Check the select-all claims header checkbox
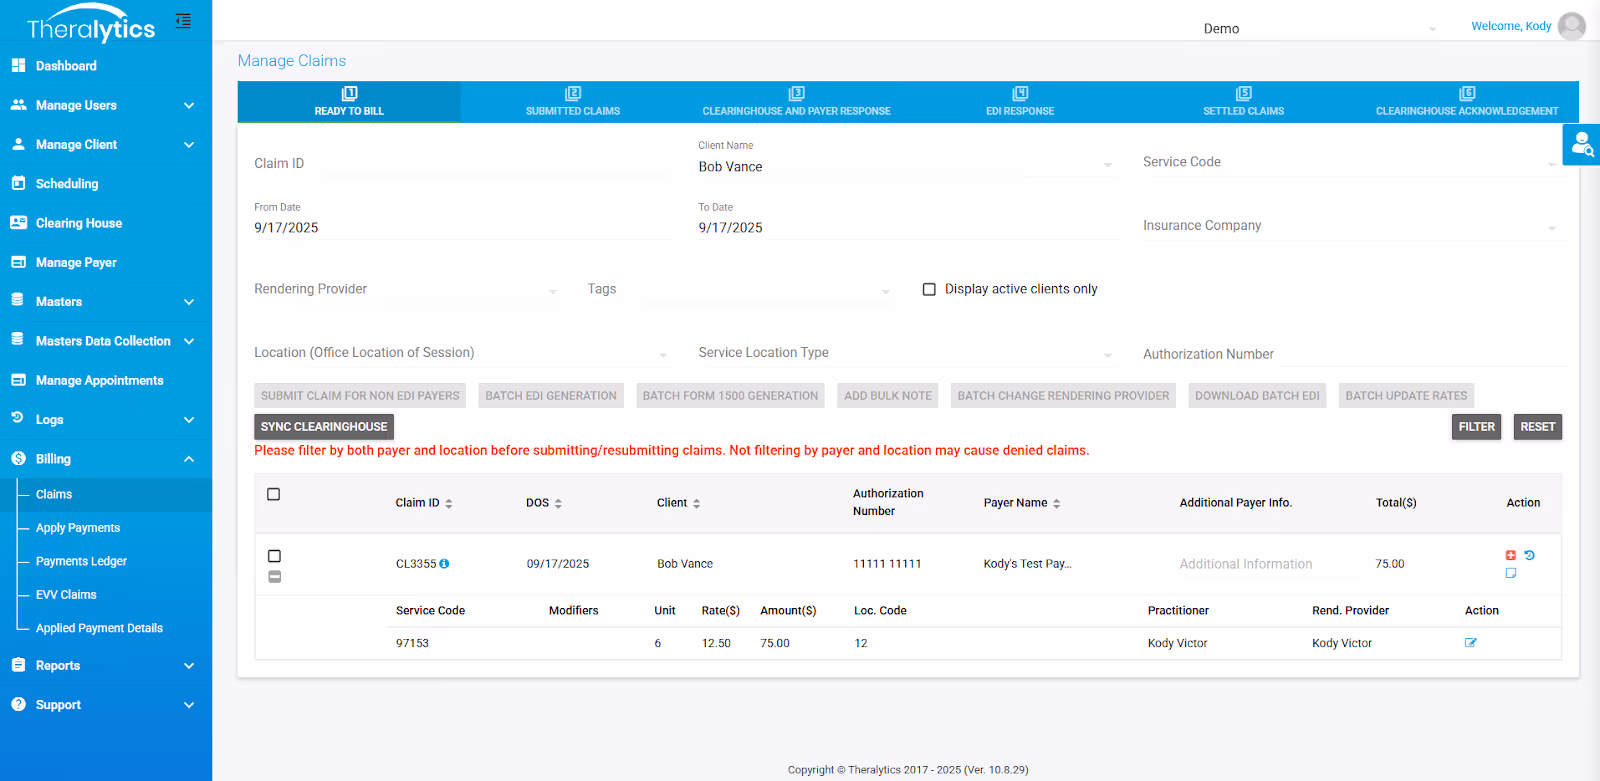 pyautogui.click(x=274, y=494)
